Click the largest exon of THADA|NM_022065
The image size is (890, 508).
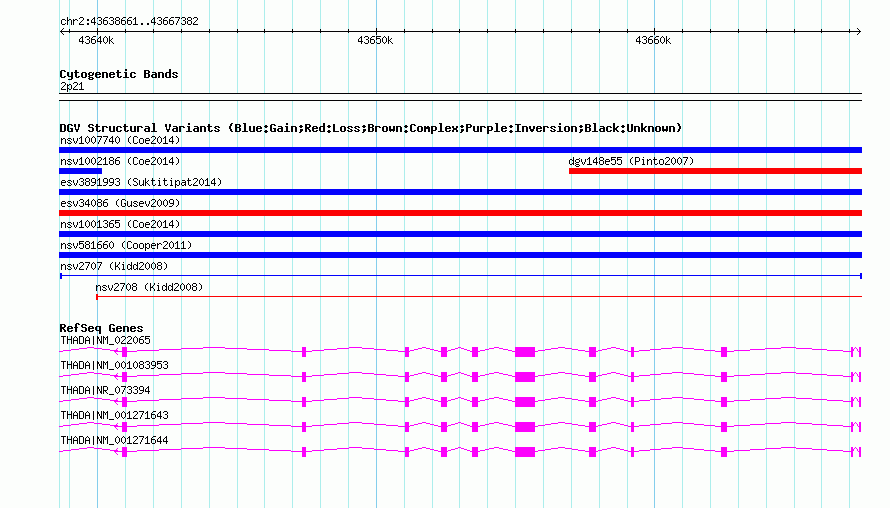pyautogui.click(x=525, y=352)
